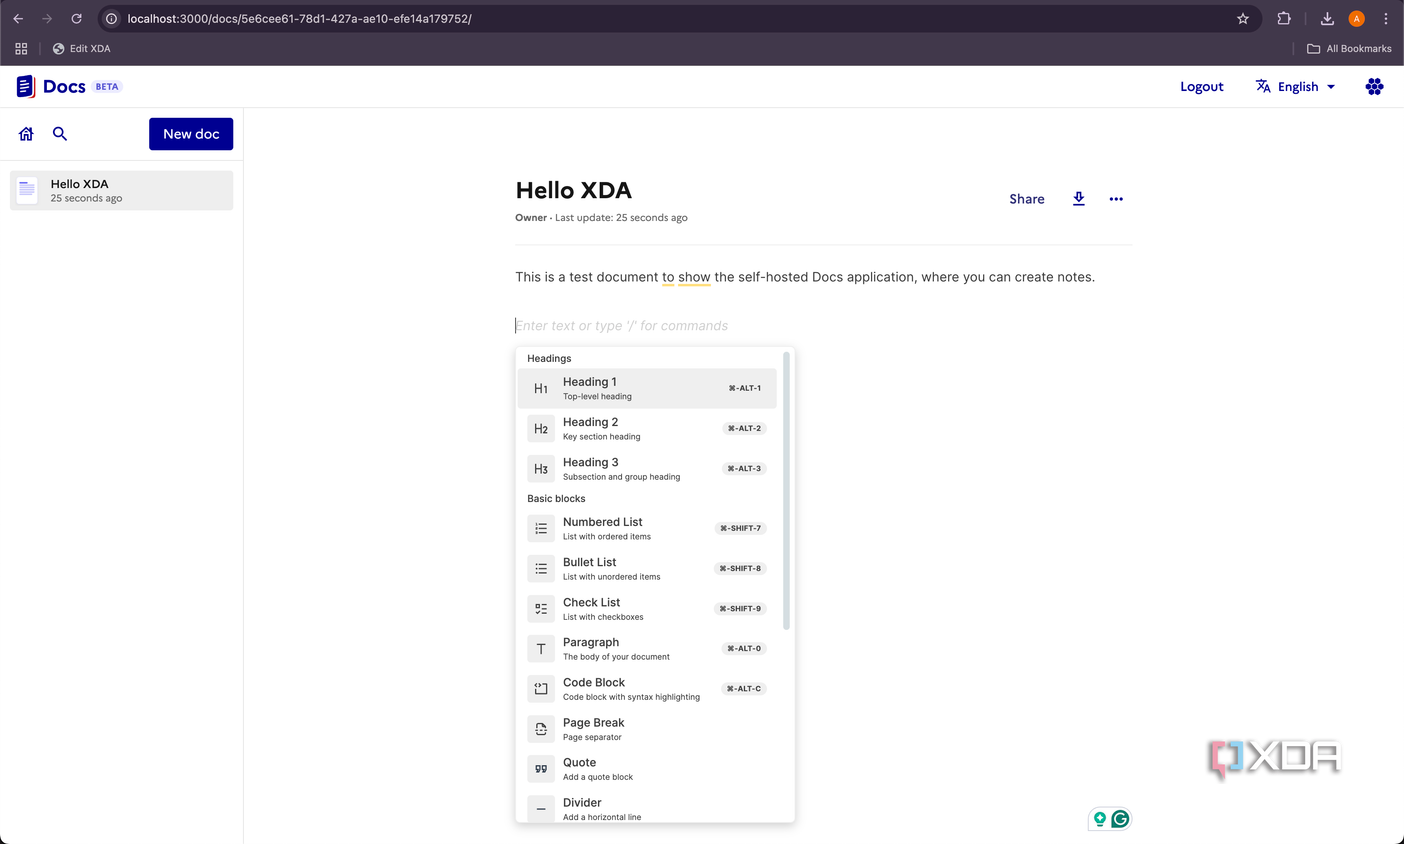Add a Divider block
Viewport: 1404px width, 844px height.
pos(647,808)
